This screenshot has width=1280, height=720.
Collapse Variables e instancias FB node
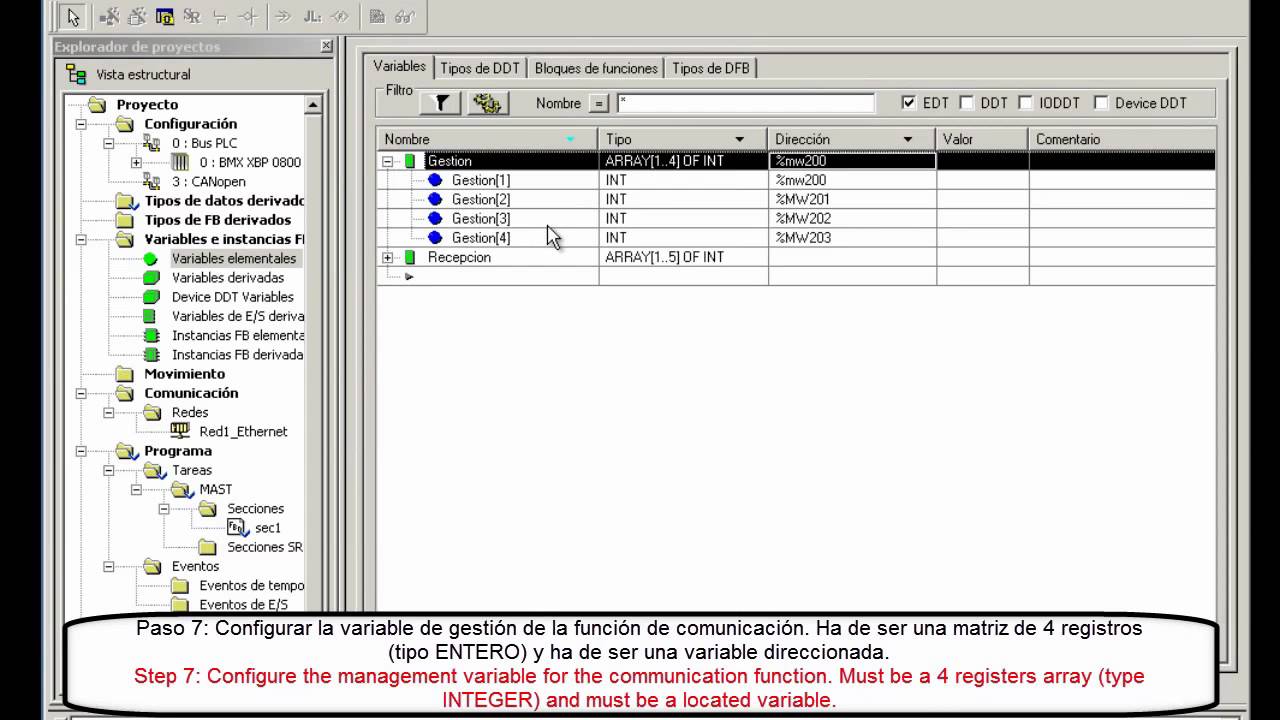[81, 239]
